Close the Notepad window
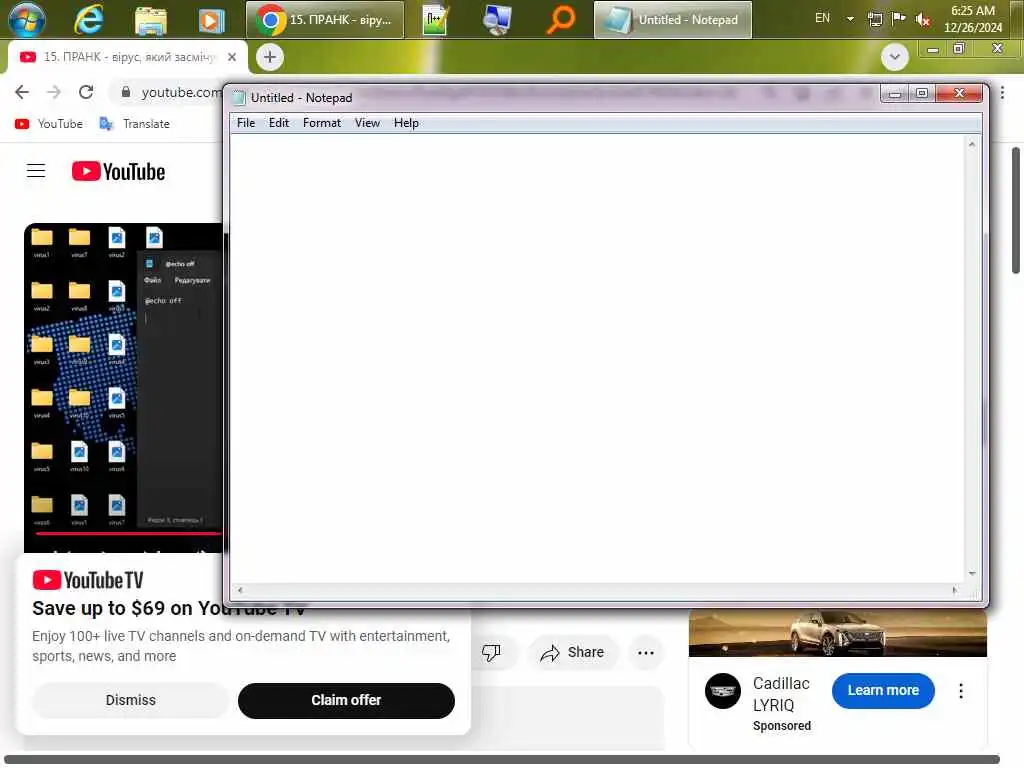 [959, 94]
